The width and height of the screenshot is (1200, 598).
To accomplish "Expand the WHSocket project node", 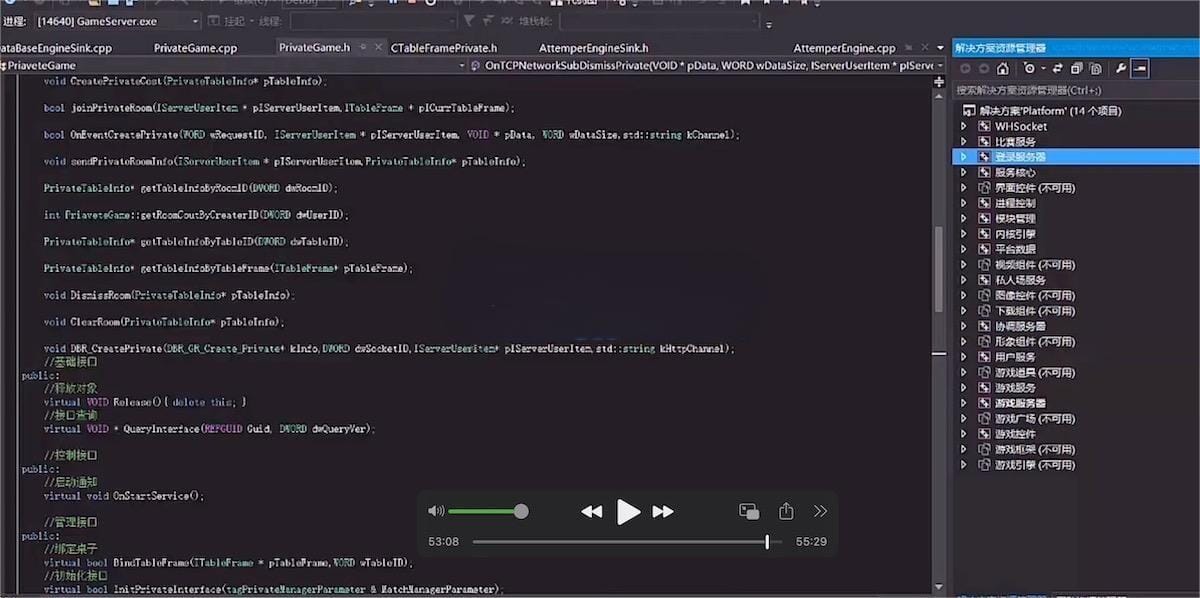I will point(964,126).
